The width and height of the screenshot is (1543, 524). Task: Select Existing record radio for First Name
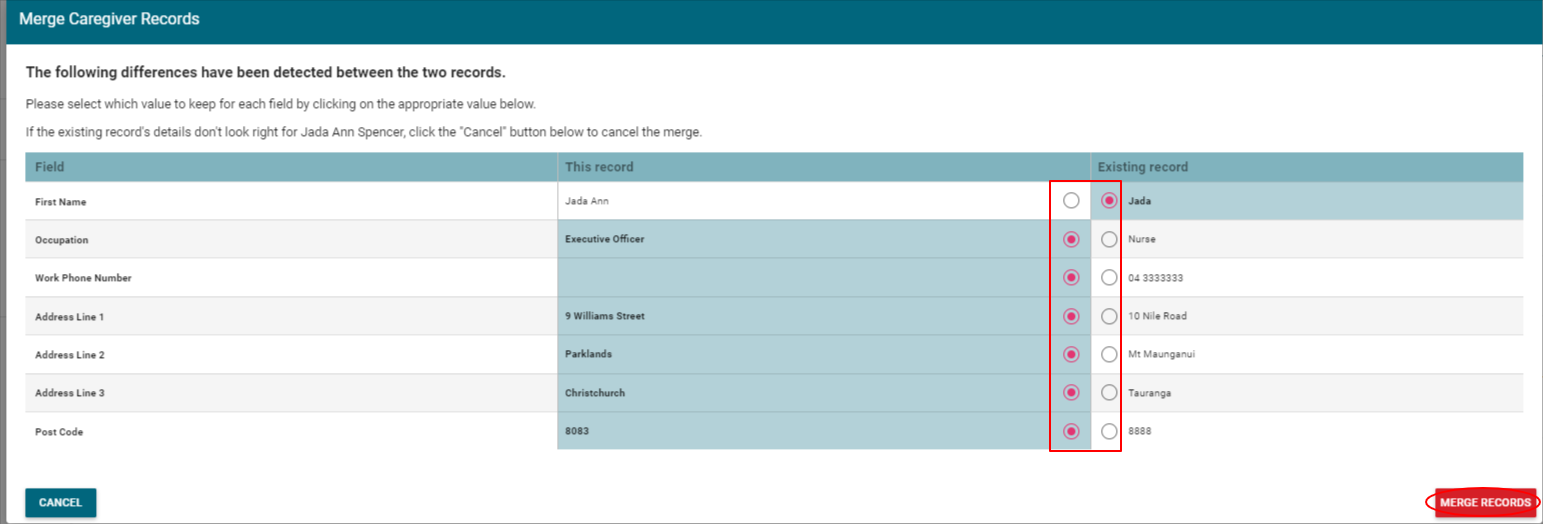pos(1109,201)
